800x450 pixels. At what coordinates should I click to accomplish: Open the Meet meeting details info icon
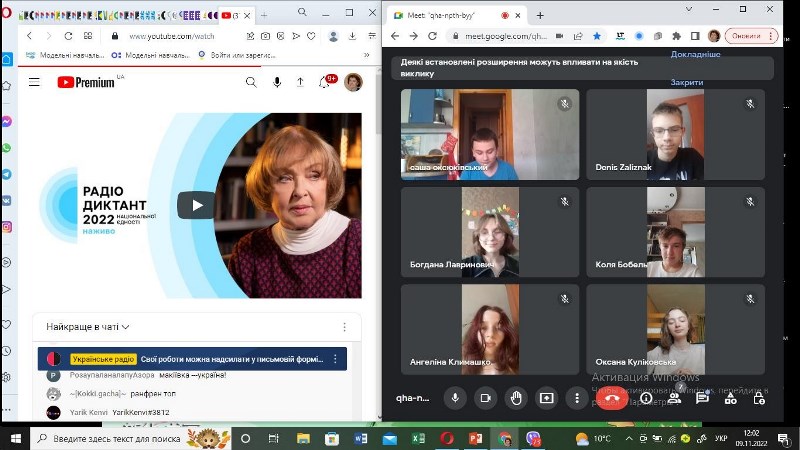646,398
